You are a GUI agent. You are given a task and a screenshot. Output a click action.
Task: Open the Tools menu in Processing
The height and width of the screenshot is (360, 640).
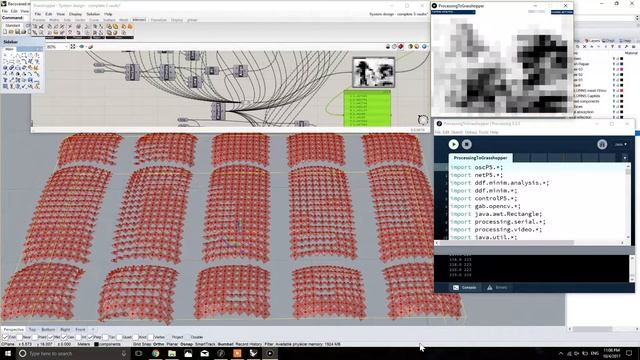coord(483,132)
